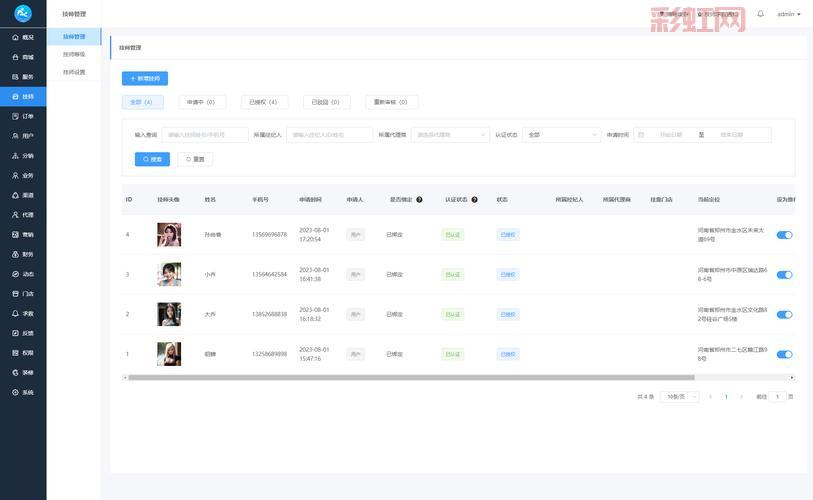
Task: Toggle the switch for technician ID 4
Action: coord(784,235)
